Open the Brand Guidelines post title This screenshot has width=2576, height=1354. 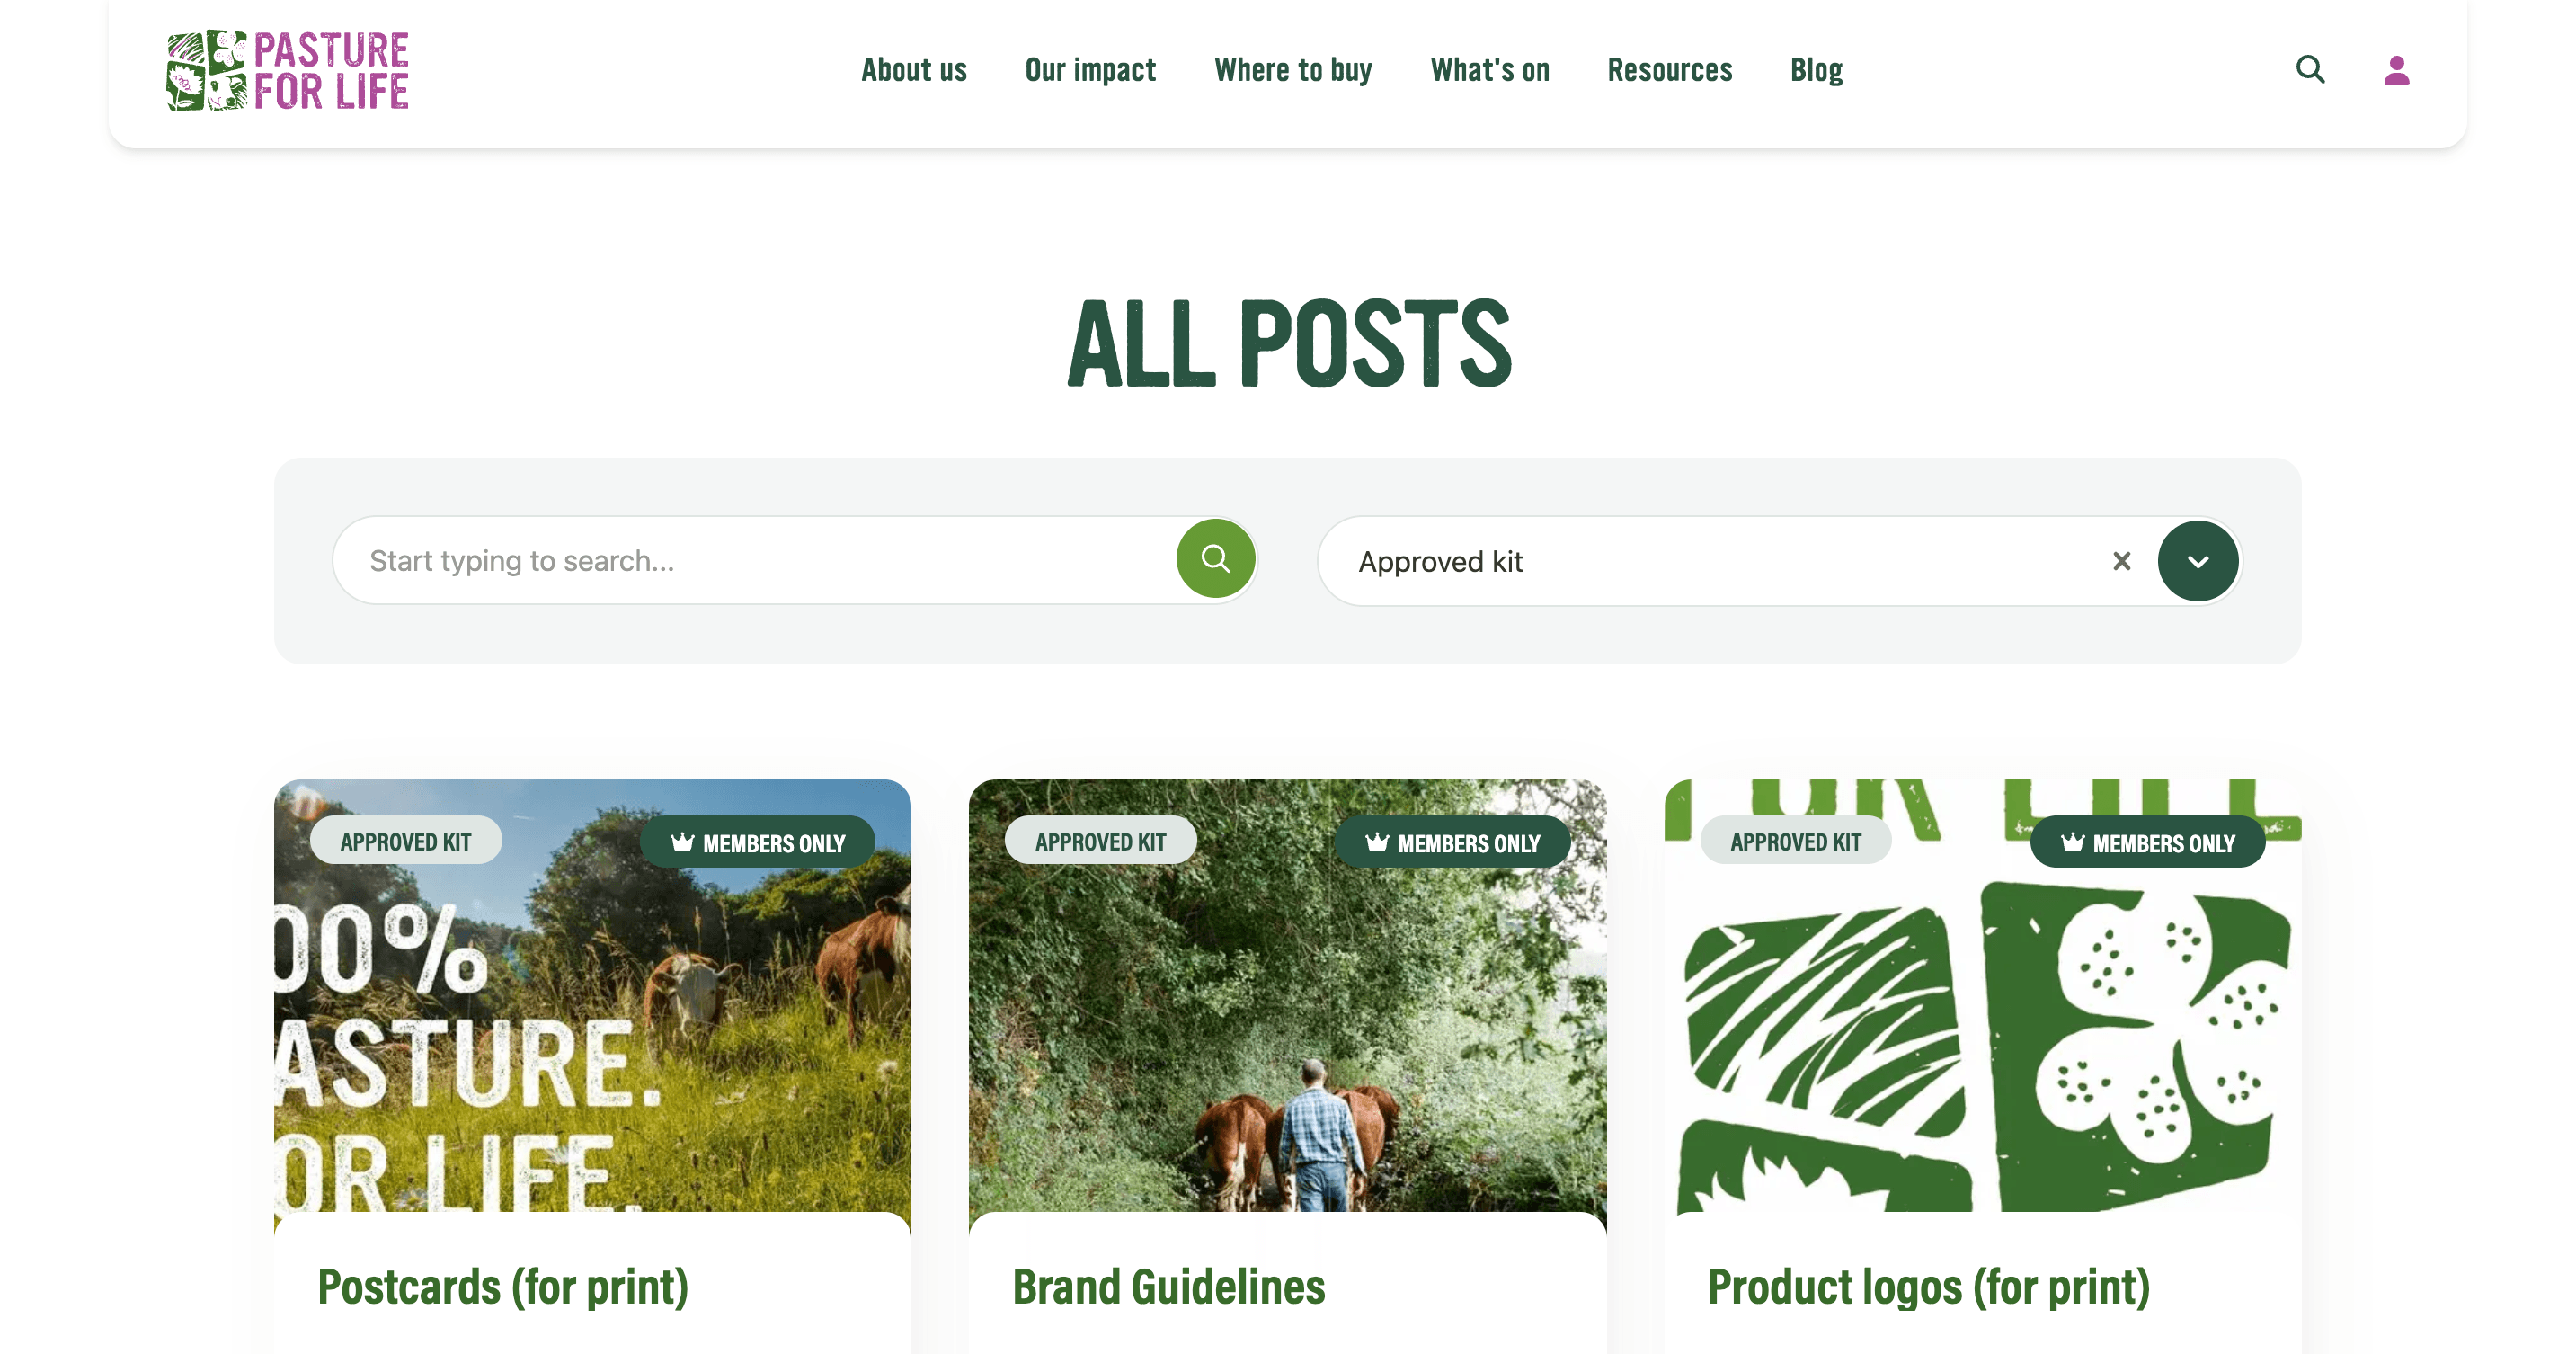click(x=1169, y=1286)
